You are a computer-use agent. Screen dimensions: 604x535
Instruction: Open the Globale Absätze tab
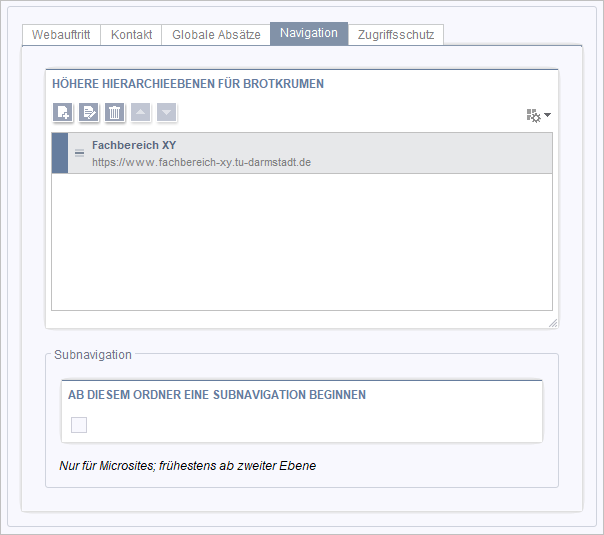(216, 35)
